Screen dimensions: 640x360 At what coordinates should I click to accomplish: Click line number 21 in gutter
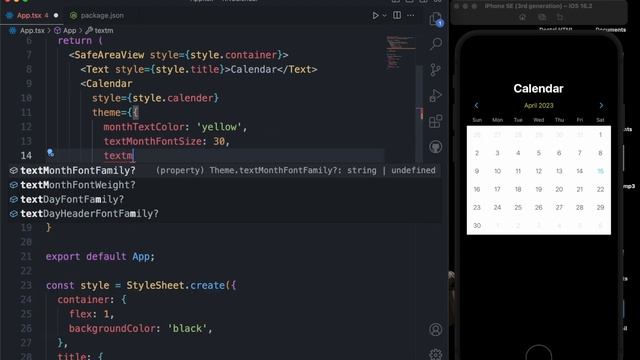(x=26, y=256)
